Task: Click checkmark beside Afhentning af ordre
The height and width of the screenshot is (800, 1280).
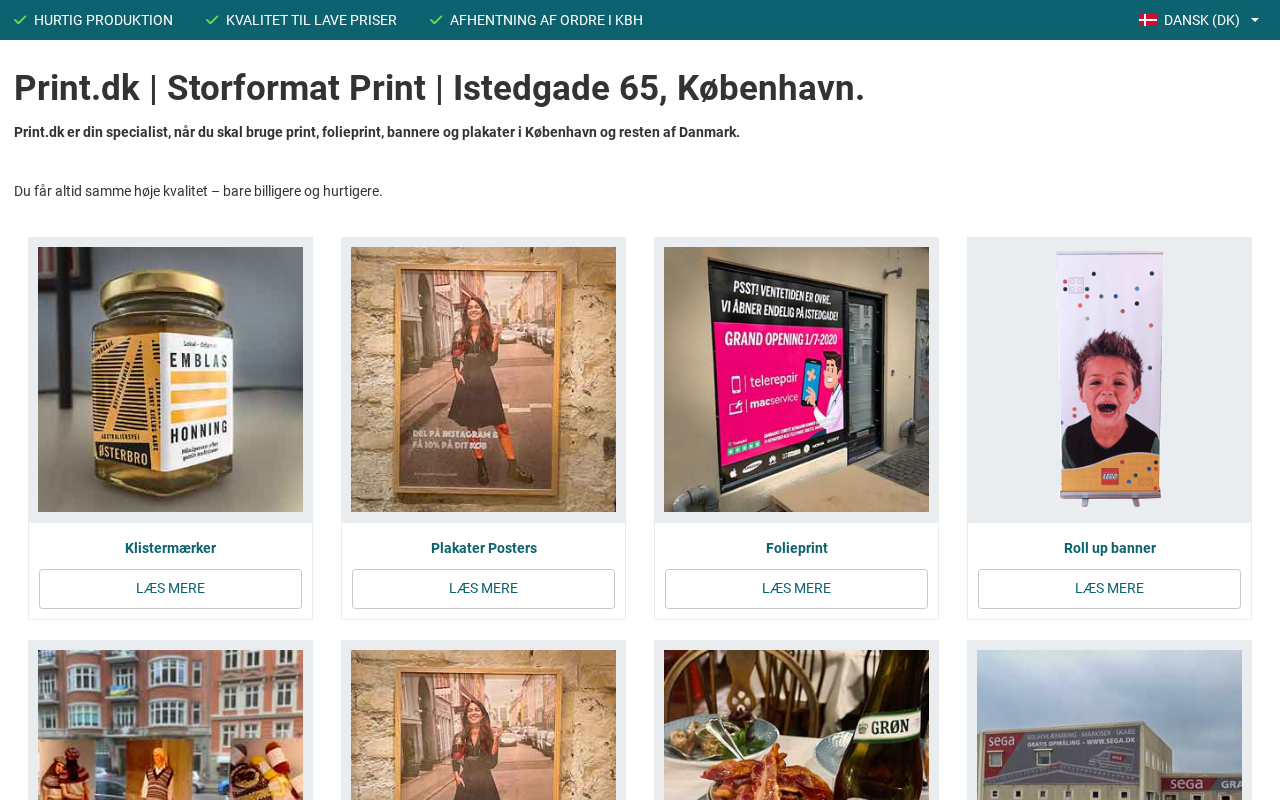Action: 436,20
